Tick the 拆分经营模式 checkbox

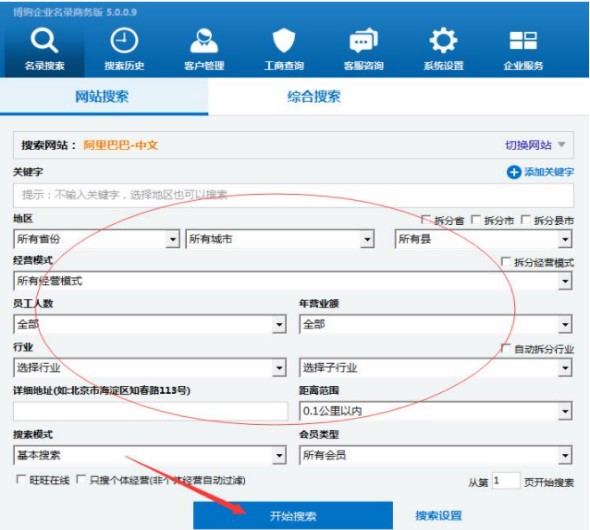pos(506,261)
